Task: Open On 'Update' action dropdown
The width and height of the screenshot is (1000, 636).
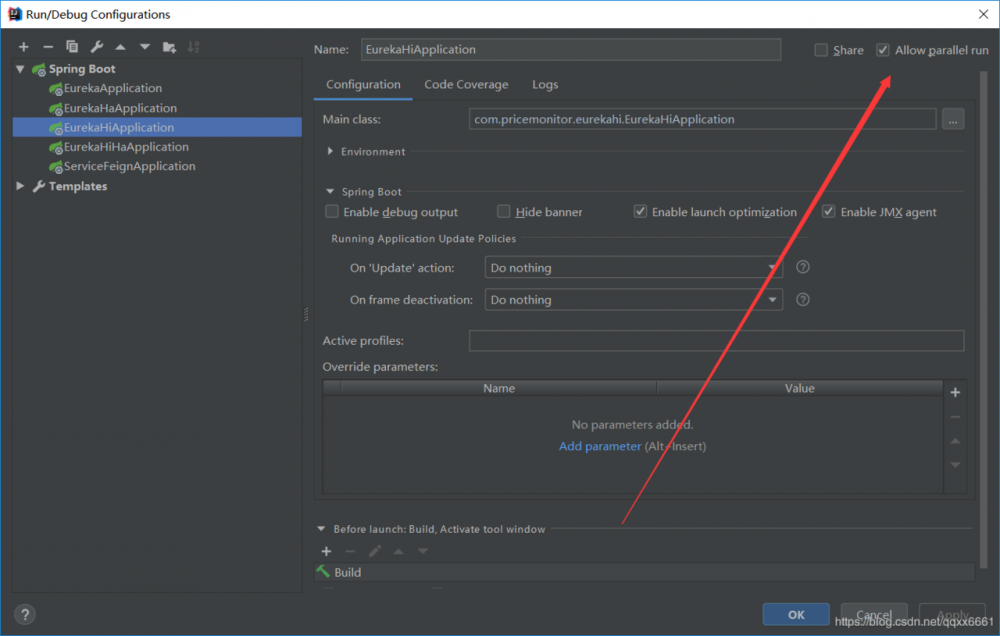Action: 634,268
